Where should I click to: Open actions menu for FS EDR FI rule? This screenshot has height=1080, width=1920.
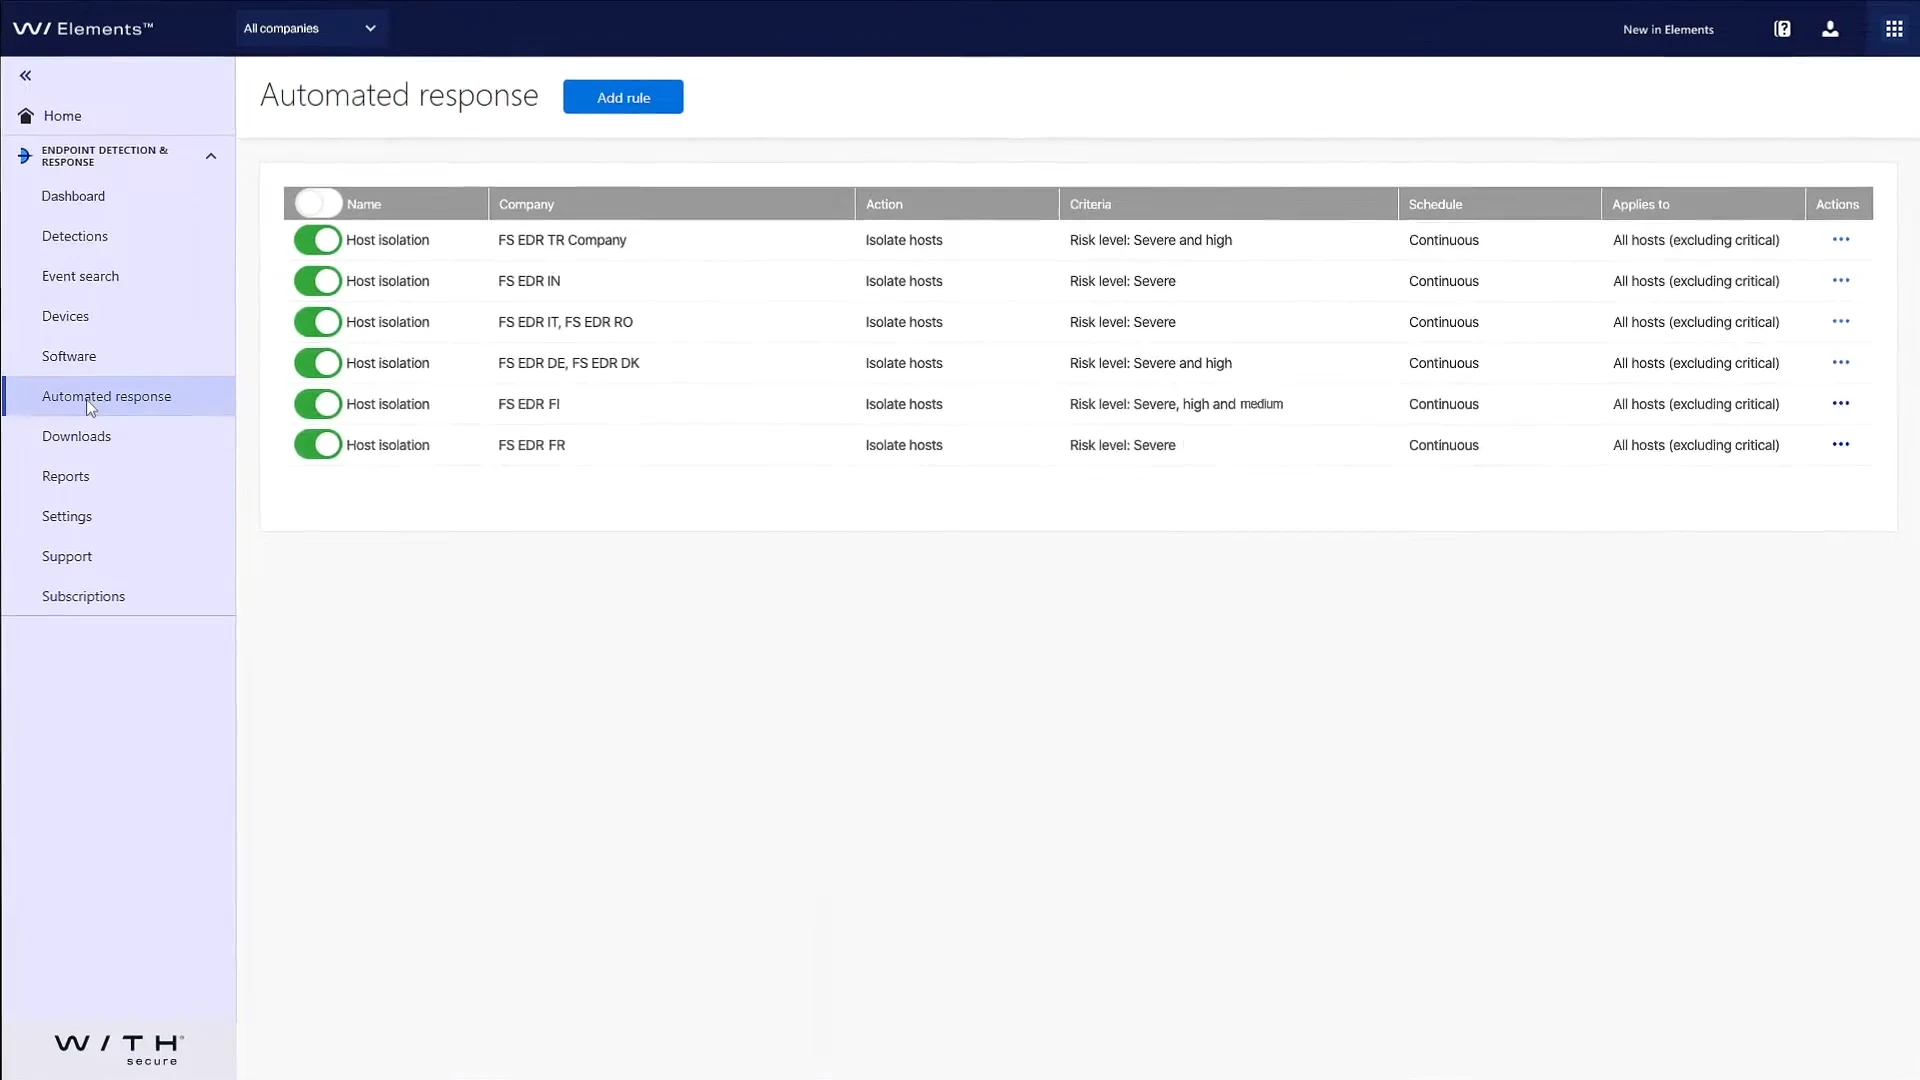[x=1841, y=404]
